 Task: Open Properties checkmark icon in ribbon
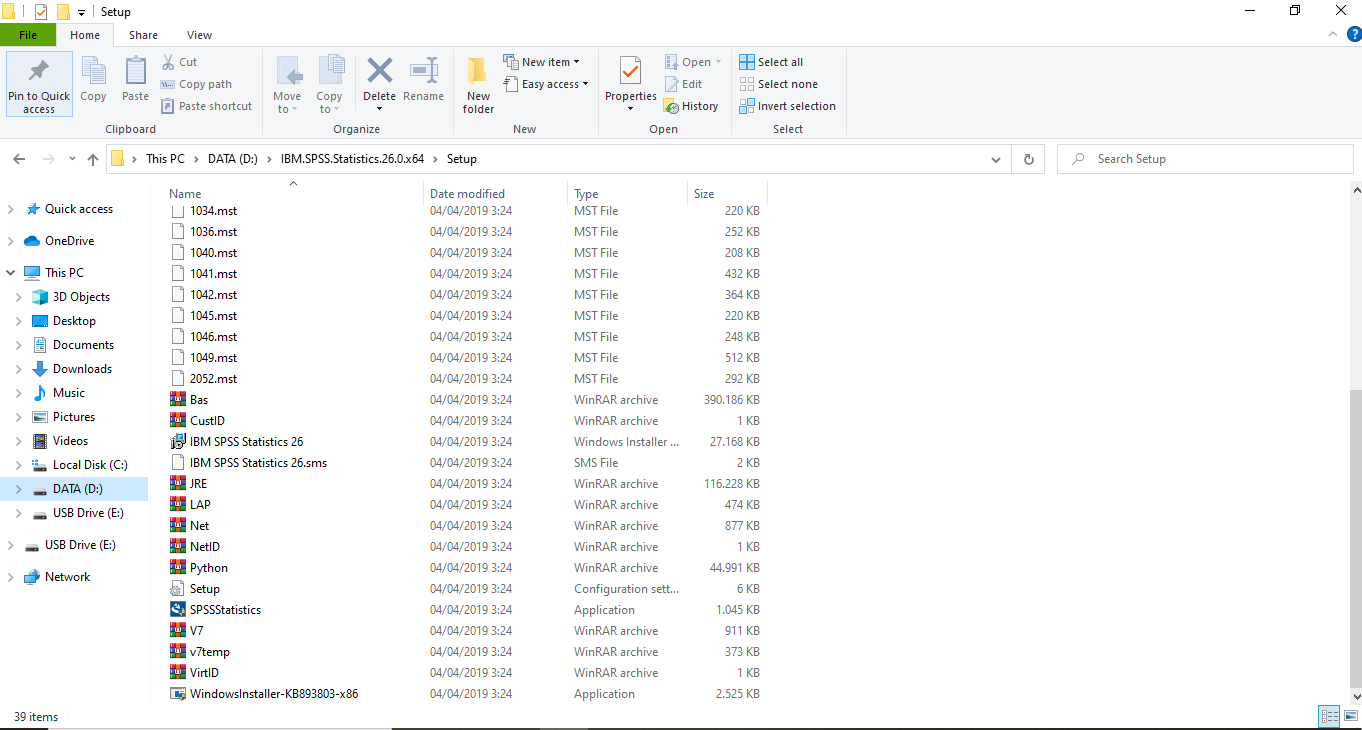coord(630,71)
